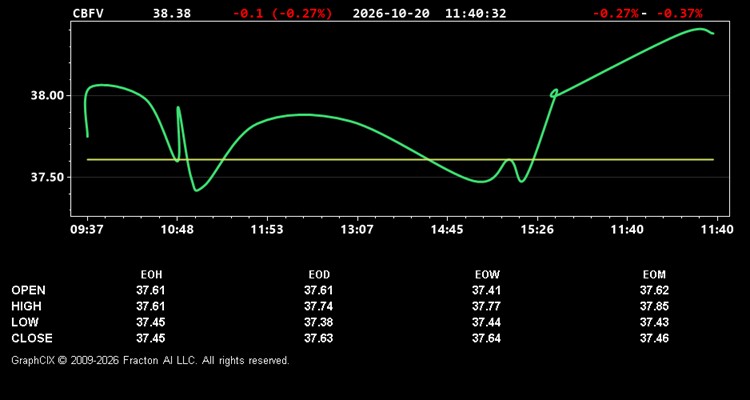Viewport: 750px width, 400px height.
Task: Select the 11:53 time axis label
Action: (267, 230)
